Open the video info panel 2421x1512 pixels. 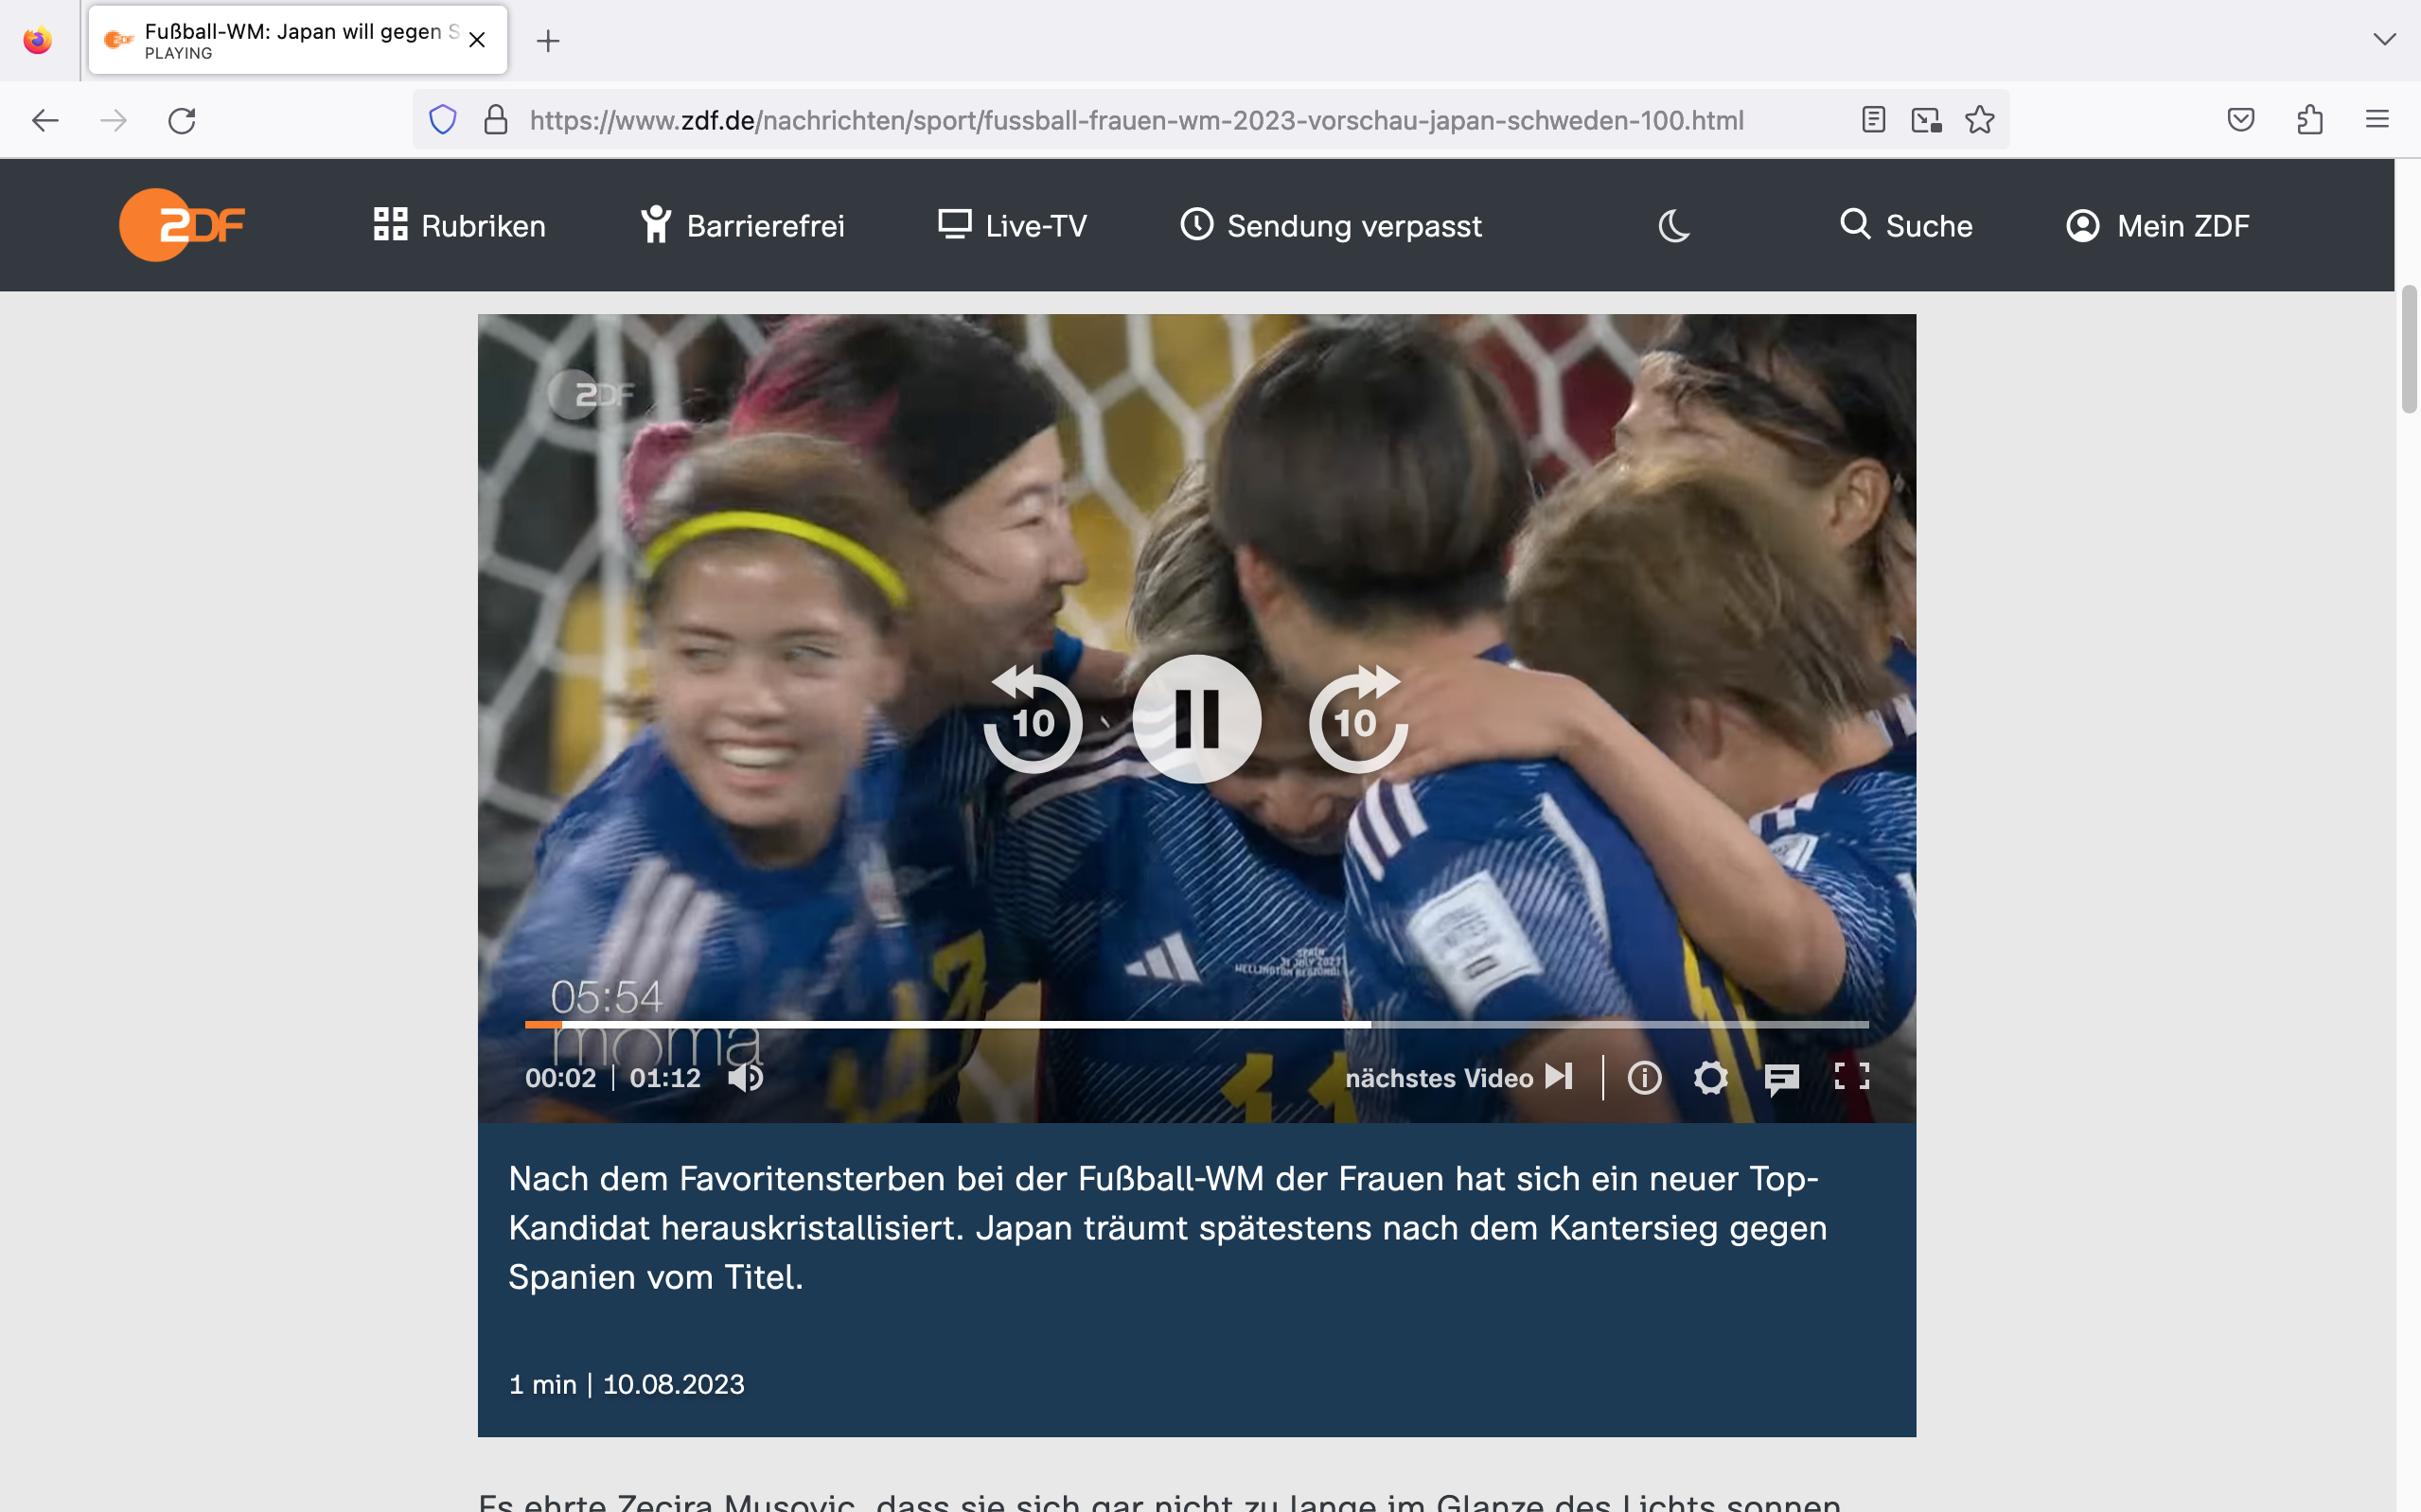coord(1643,1077)
